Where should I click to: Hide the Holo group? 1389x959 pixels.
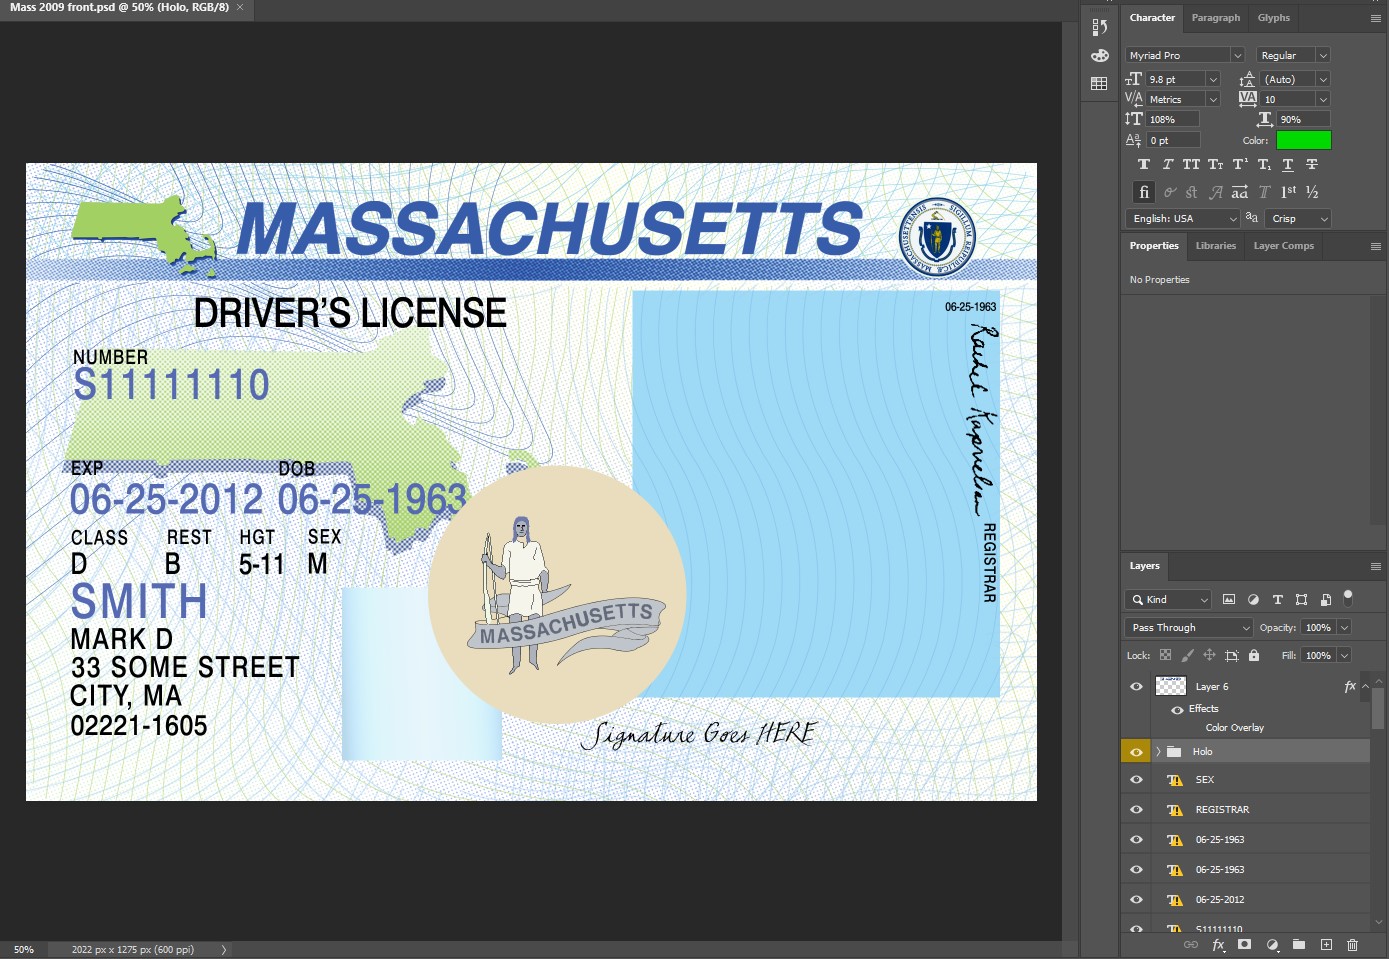1136,751
